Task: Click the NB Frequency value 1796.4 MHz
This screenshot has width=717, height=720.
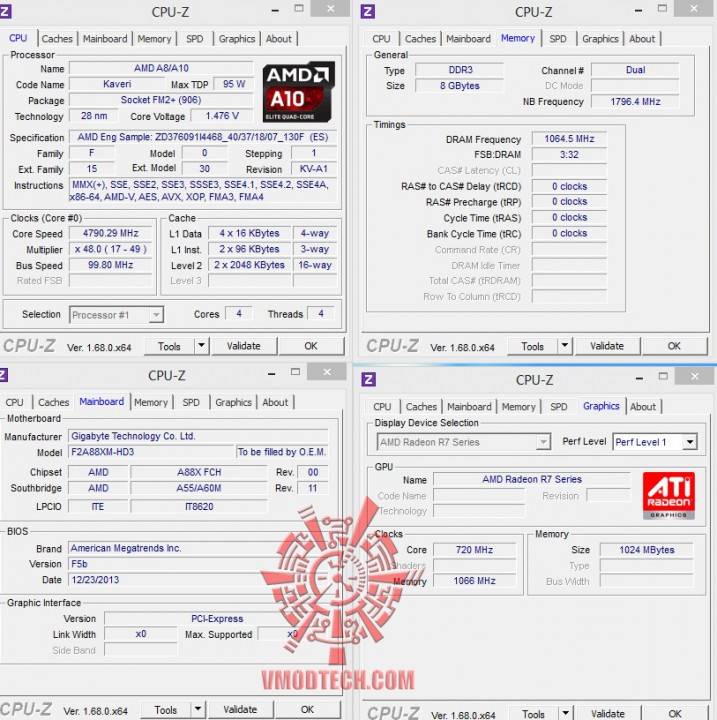Action: (x=635, y=101)
